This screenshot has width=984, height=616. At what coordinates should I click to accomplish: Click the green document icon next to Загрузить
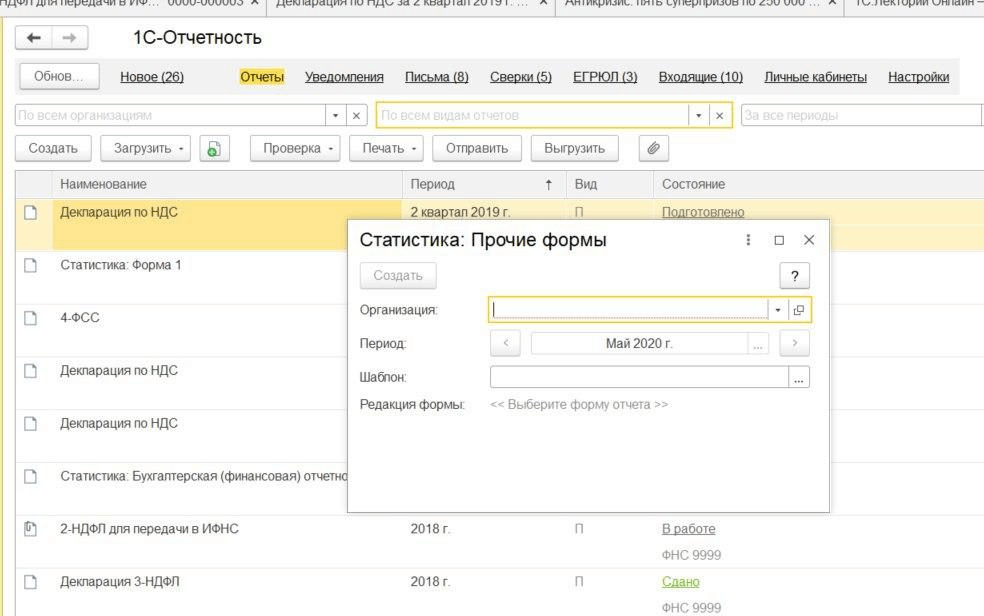point(213,148)
